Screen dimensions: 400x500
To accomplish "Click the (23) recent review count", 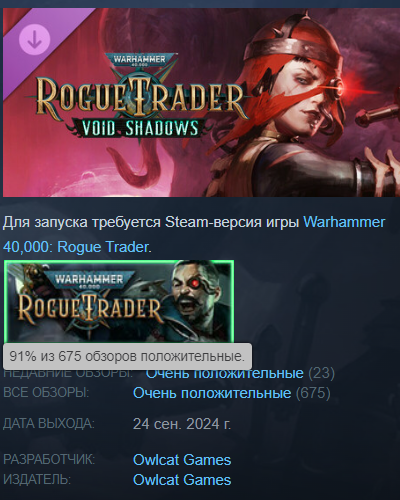I will click(x=321, y=373).
